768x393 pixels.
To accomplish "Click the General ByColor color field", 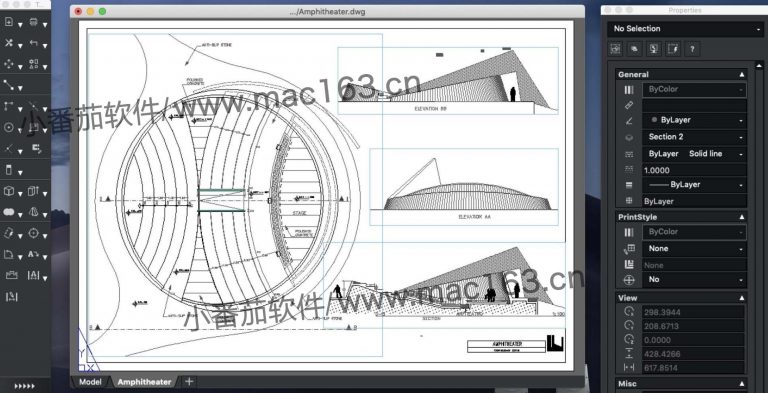I will click(x=695, y=90).
